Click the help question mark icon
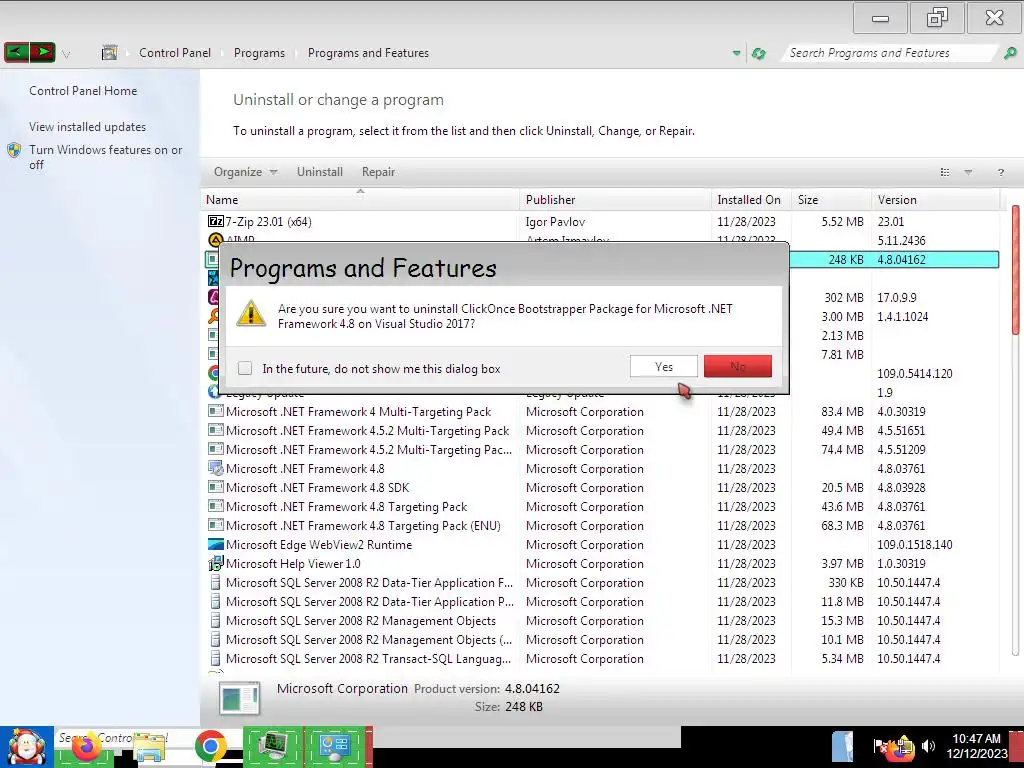 tap(1000, 172)
